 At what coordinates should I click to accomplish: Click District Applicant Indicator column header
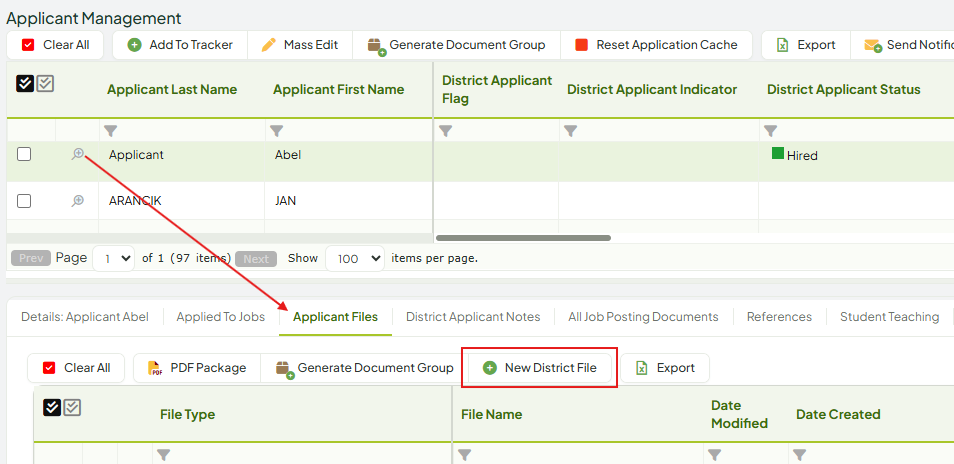[652, 89]
